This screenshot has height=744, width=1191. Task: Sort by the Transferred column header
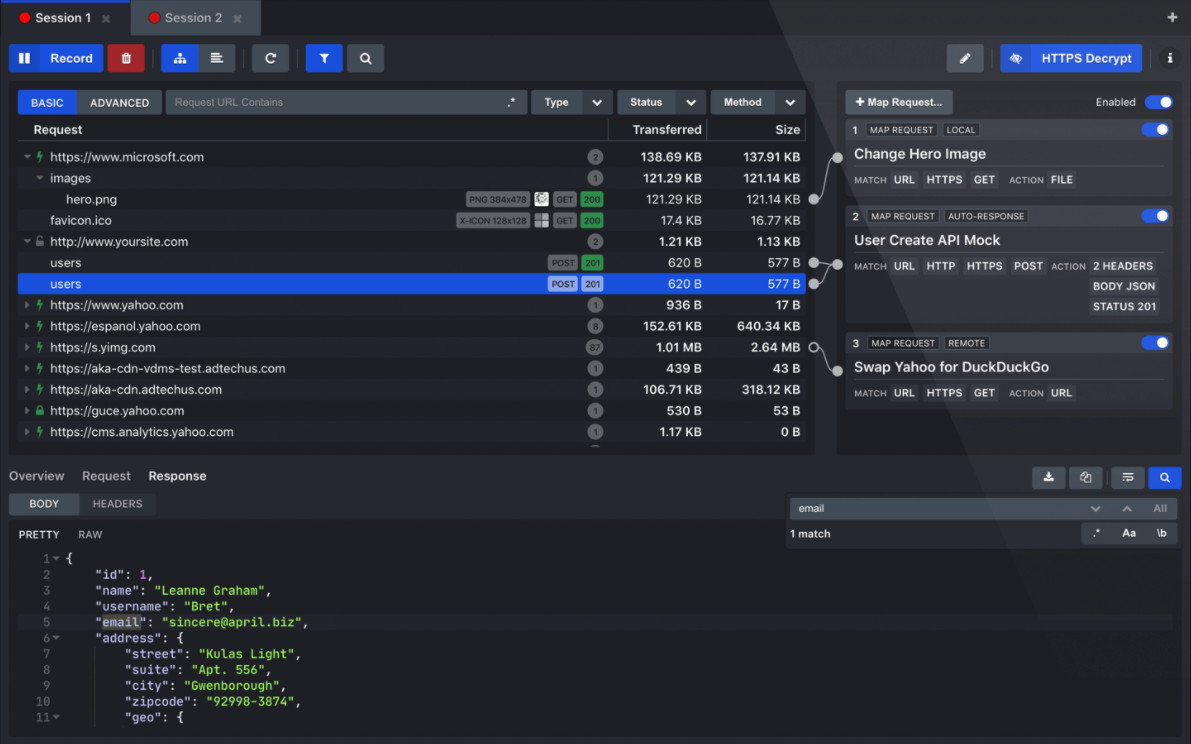coord(666,130)
